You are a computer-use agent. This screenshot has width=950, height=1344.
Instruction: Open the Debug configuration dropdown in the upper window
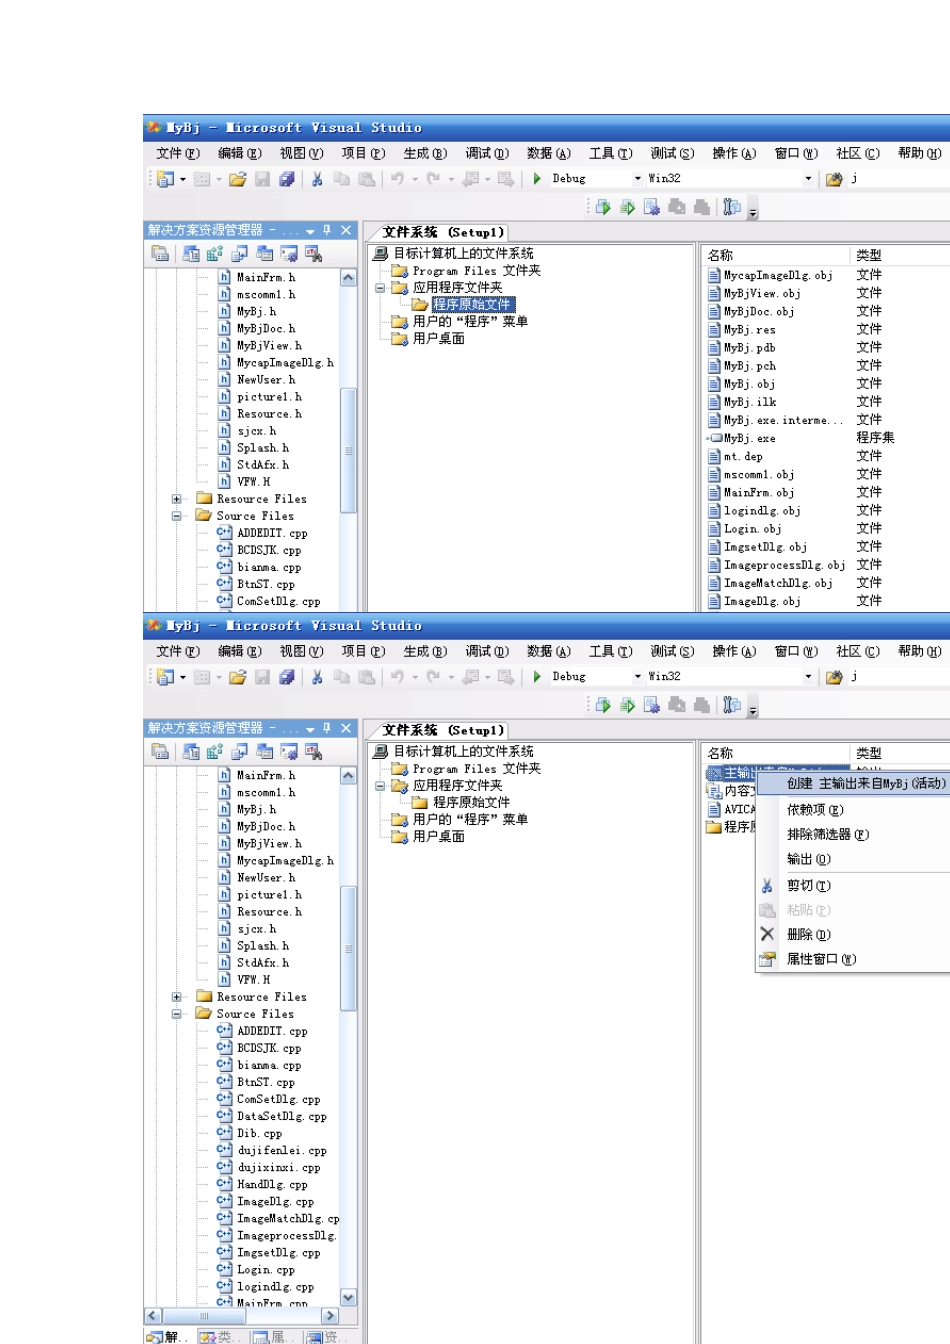(638, 179)
